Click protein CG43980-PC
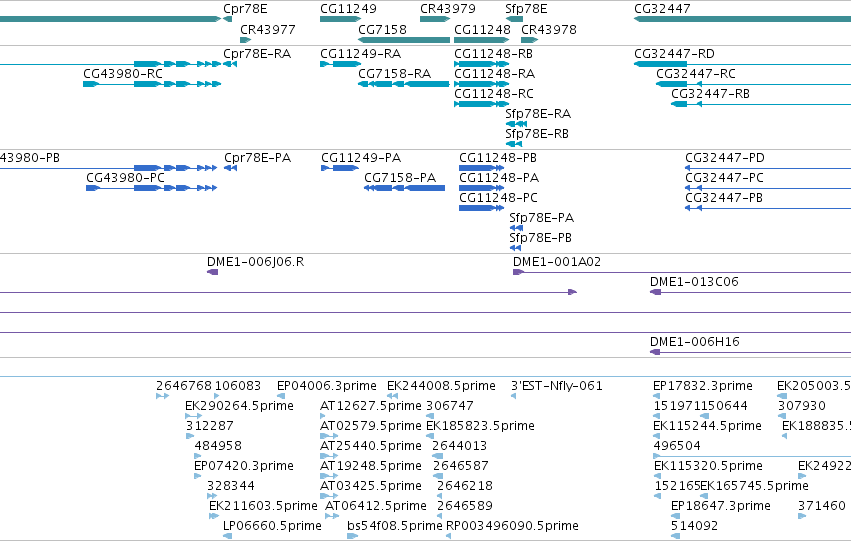 125,177
